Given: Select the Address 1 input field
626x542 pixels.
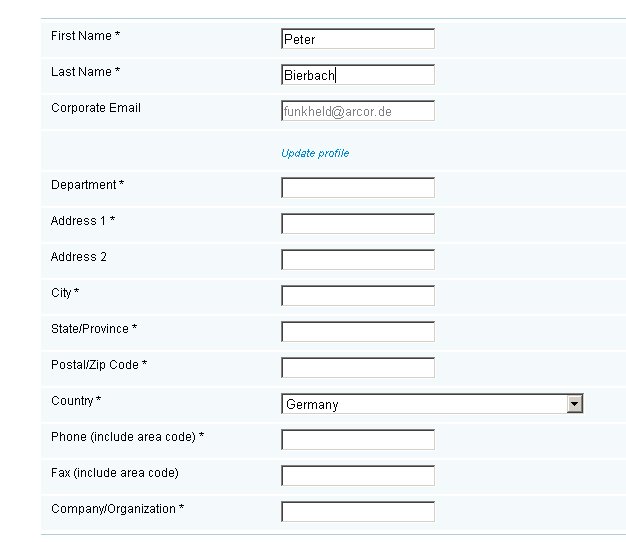Looking at the screenshot, I should [x=358, y=224].
